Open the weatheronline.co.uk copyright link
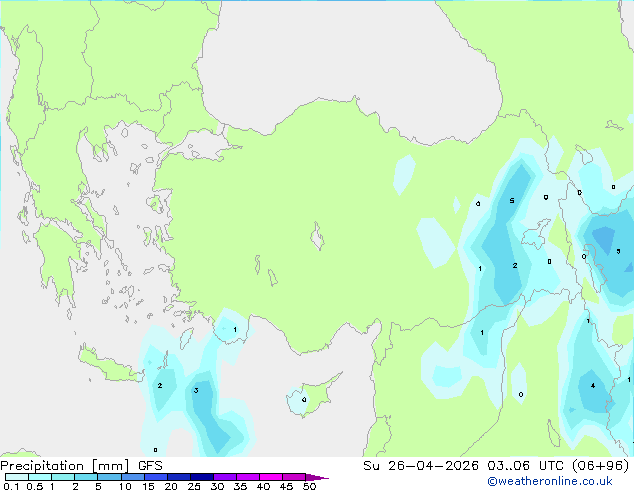 pyautogui.click(x=550, y=481)
